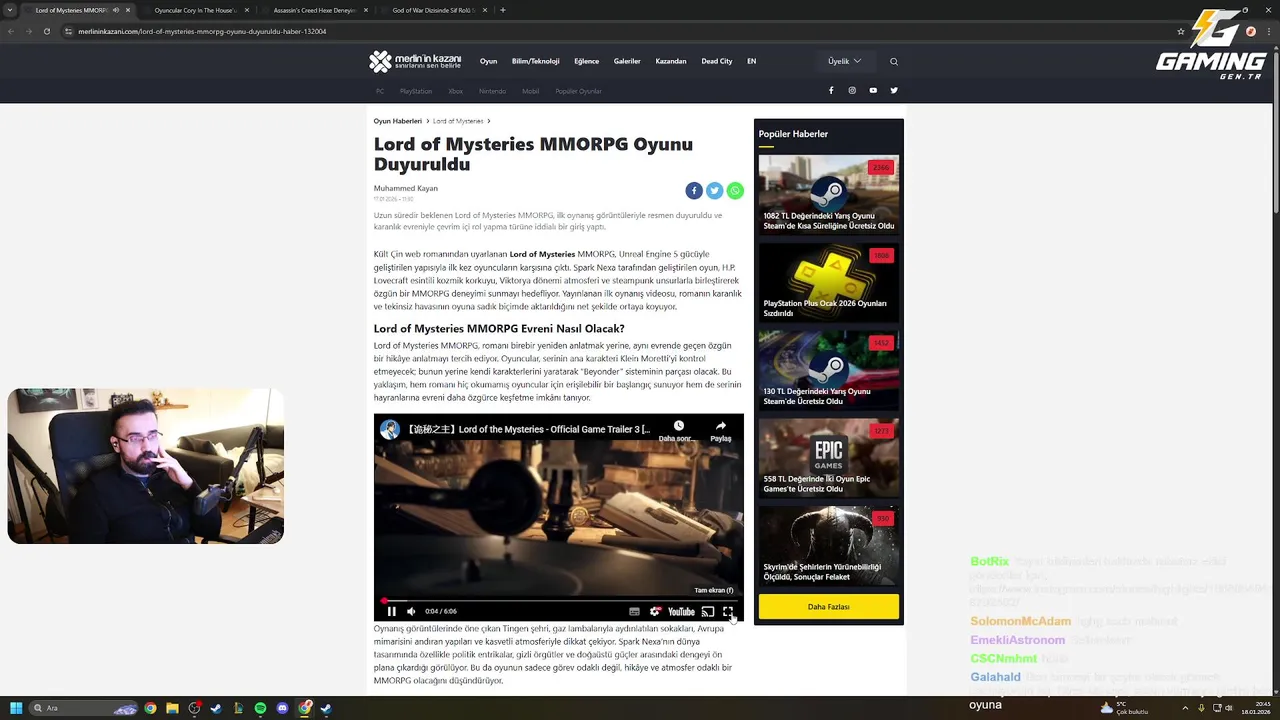Open 558 TL Epic Games news card
Viewport: 1280px width, 720px height.
[x=829, y=458]
